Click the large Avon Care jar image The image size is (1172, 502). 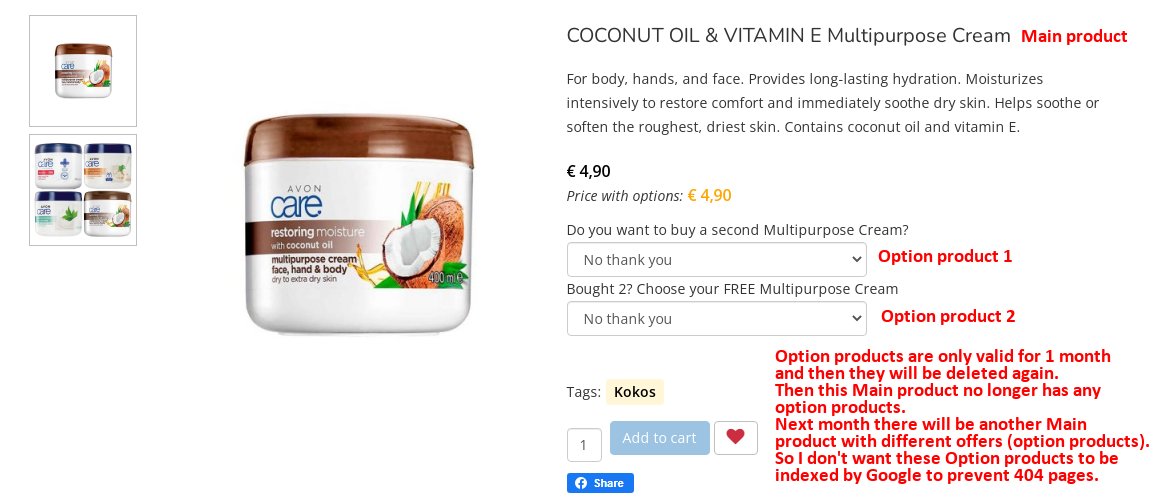pos(359,224)
